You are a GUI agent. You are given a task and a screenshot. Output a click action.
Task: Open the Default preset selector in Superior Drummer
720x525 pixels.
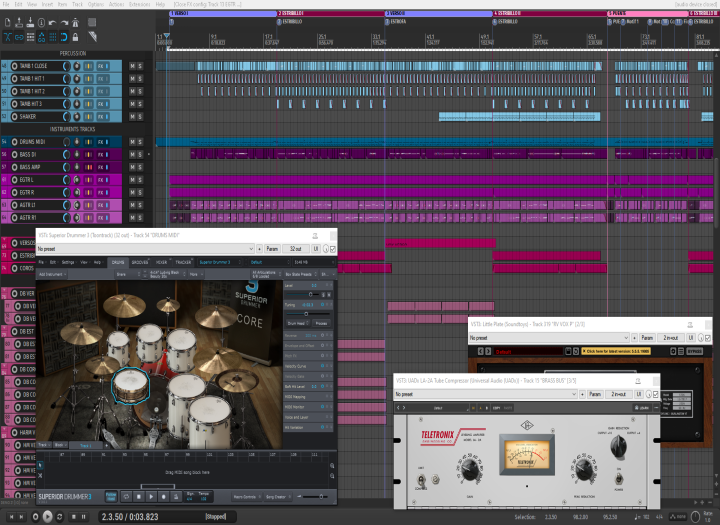click(270, 262)
